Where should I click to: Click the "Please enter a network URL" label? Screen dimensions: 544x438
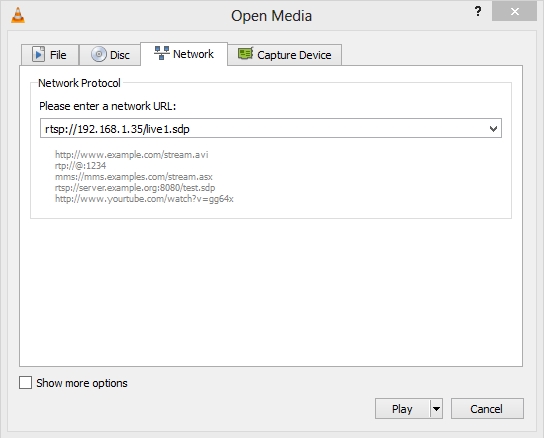(x=108, y=106)
